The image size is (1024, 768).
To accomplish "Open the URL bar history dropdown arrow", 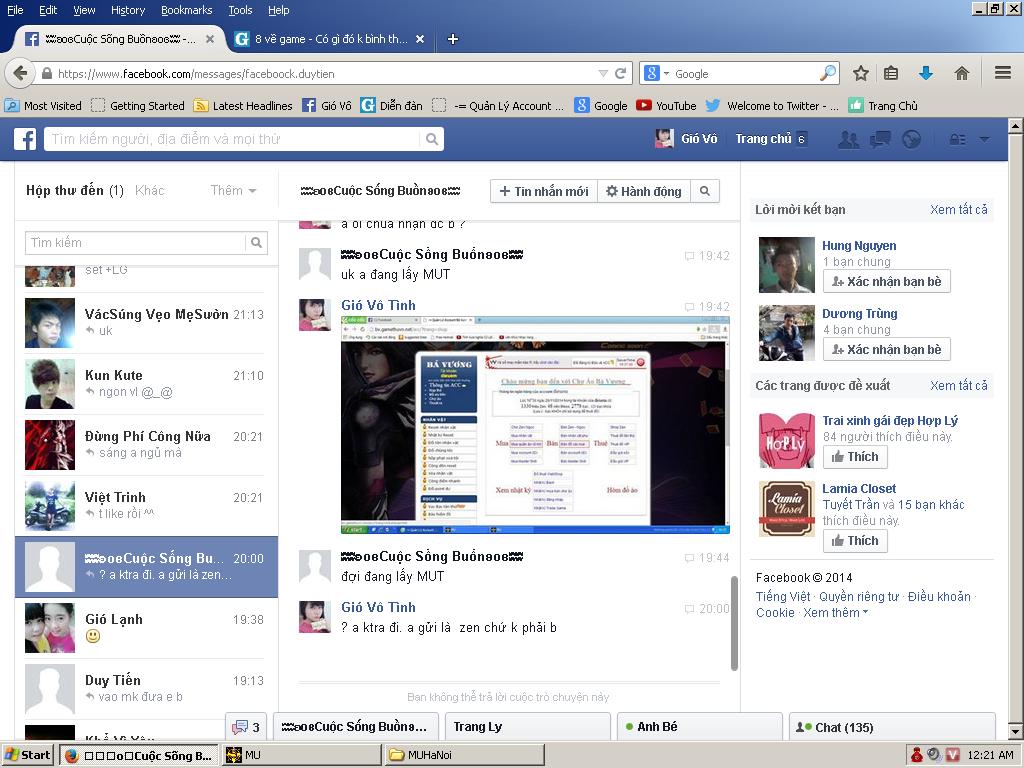I will point(603,73).
